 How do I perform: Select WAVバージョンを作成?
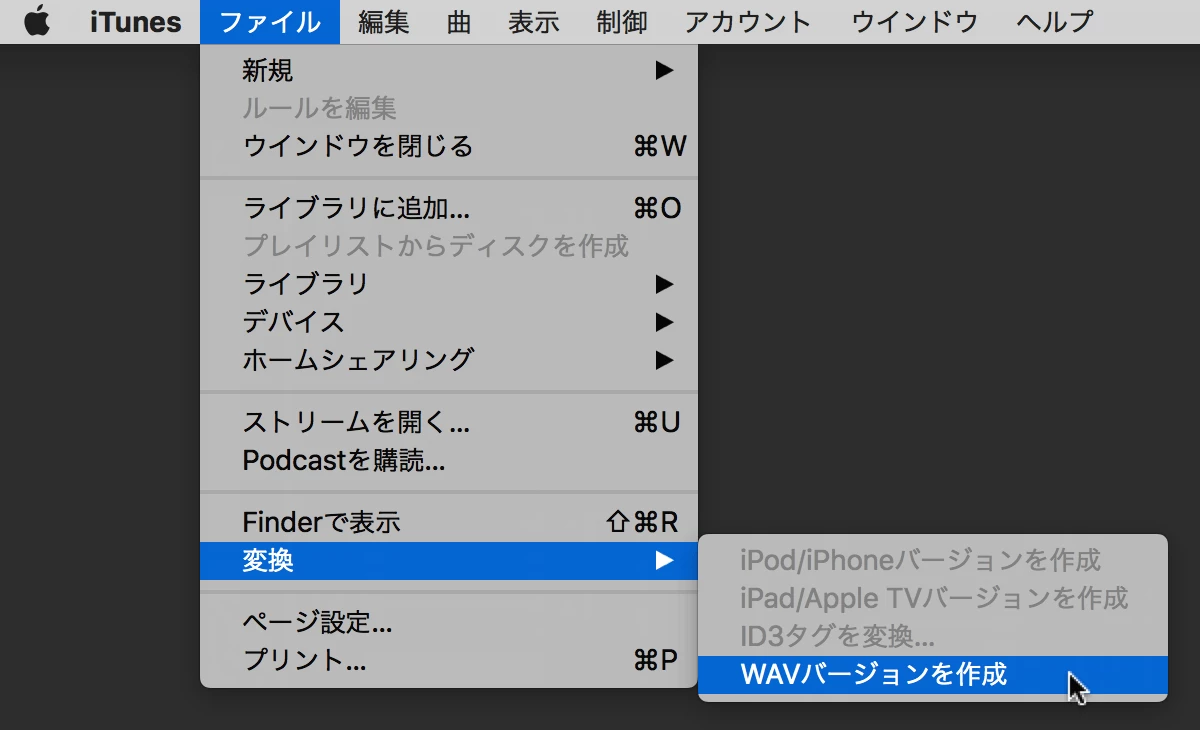(x=933, y=675)
